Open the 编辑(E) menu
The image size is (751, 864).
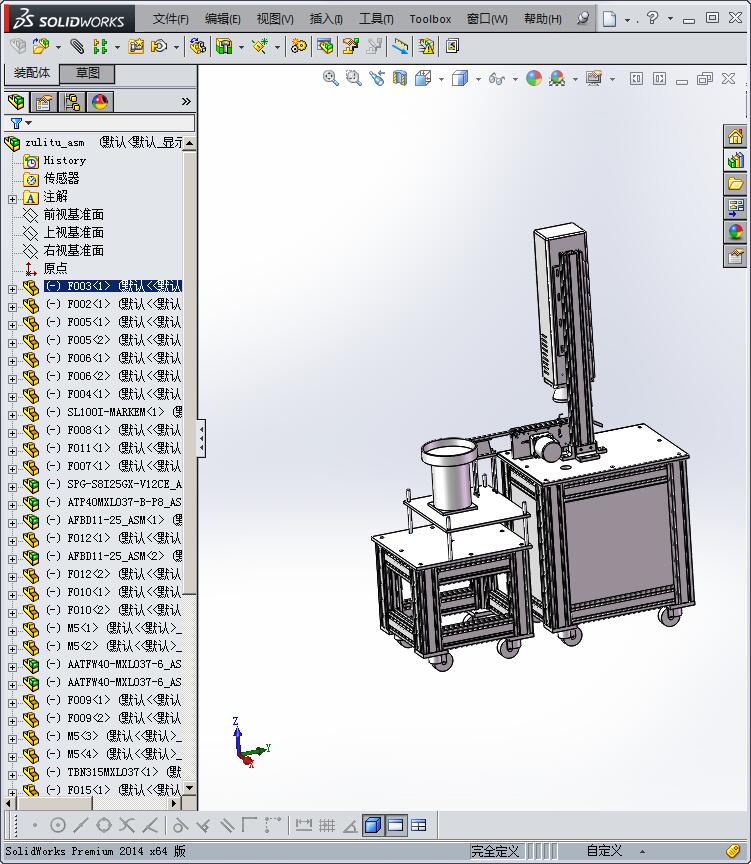pos(223,19)
